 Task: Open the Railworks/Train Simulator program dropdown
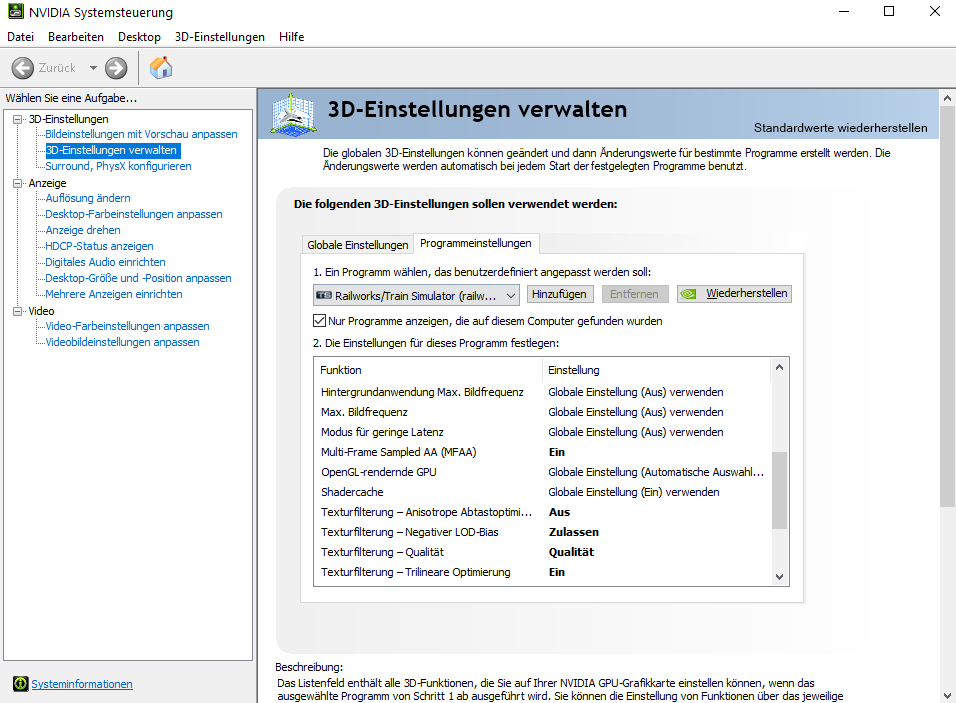(x=415, y=295)
